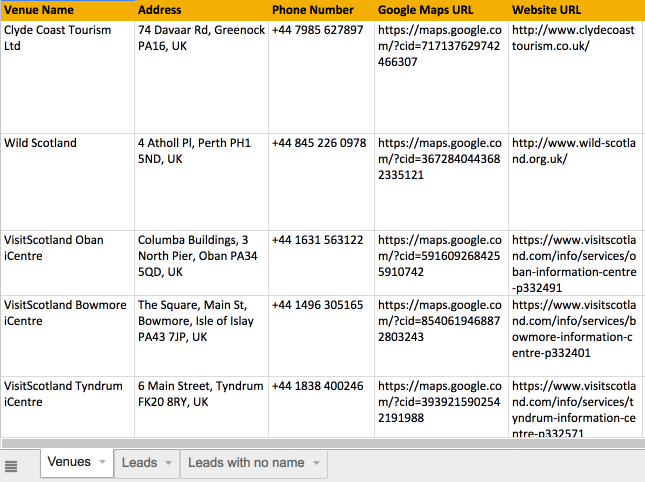Select the VisitScotland Bowmore iCentre cell
The width and height of the screenshot is (645, 482).
[67, 336]
